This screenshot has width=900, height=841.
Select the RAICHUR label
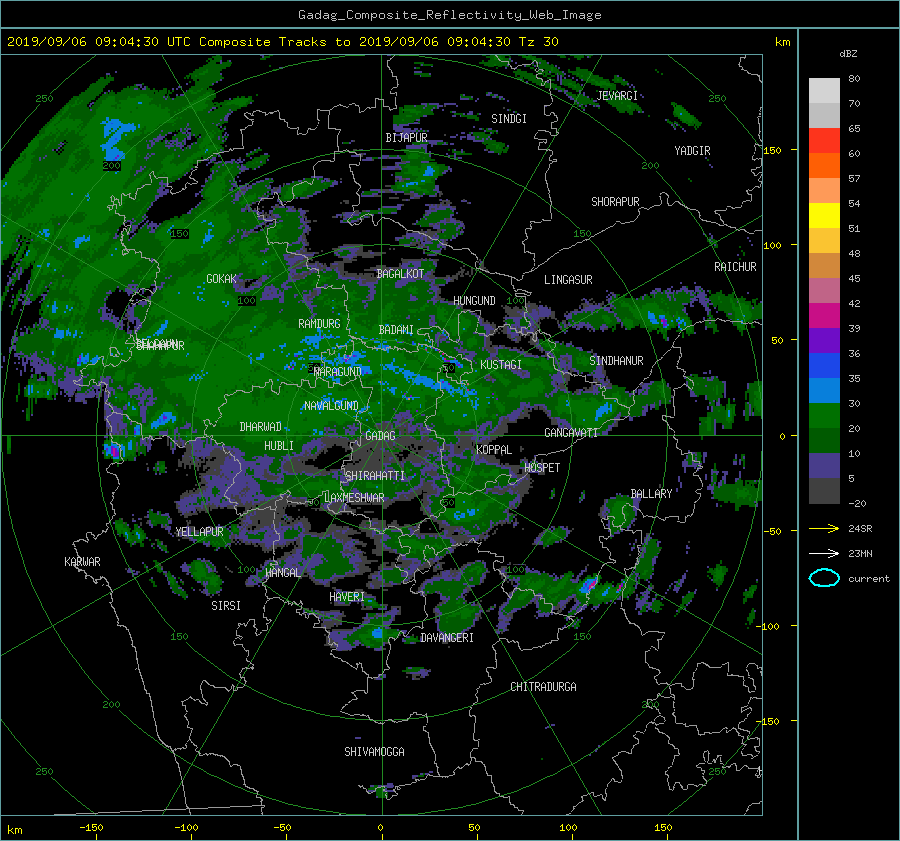pyautogui.click(x=735, y=267)
